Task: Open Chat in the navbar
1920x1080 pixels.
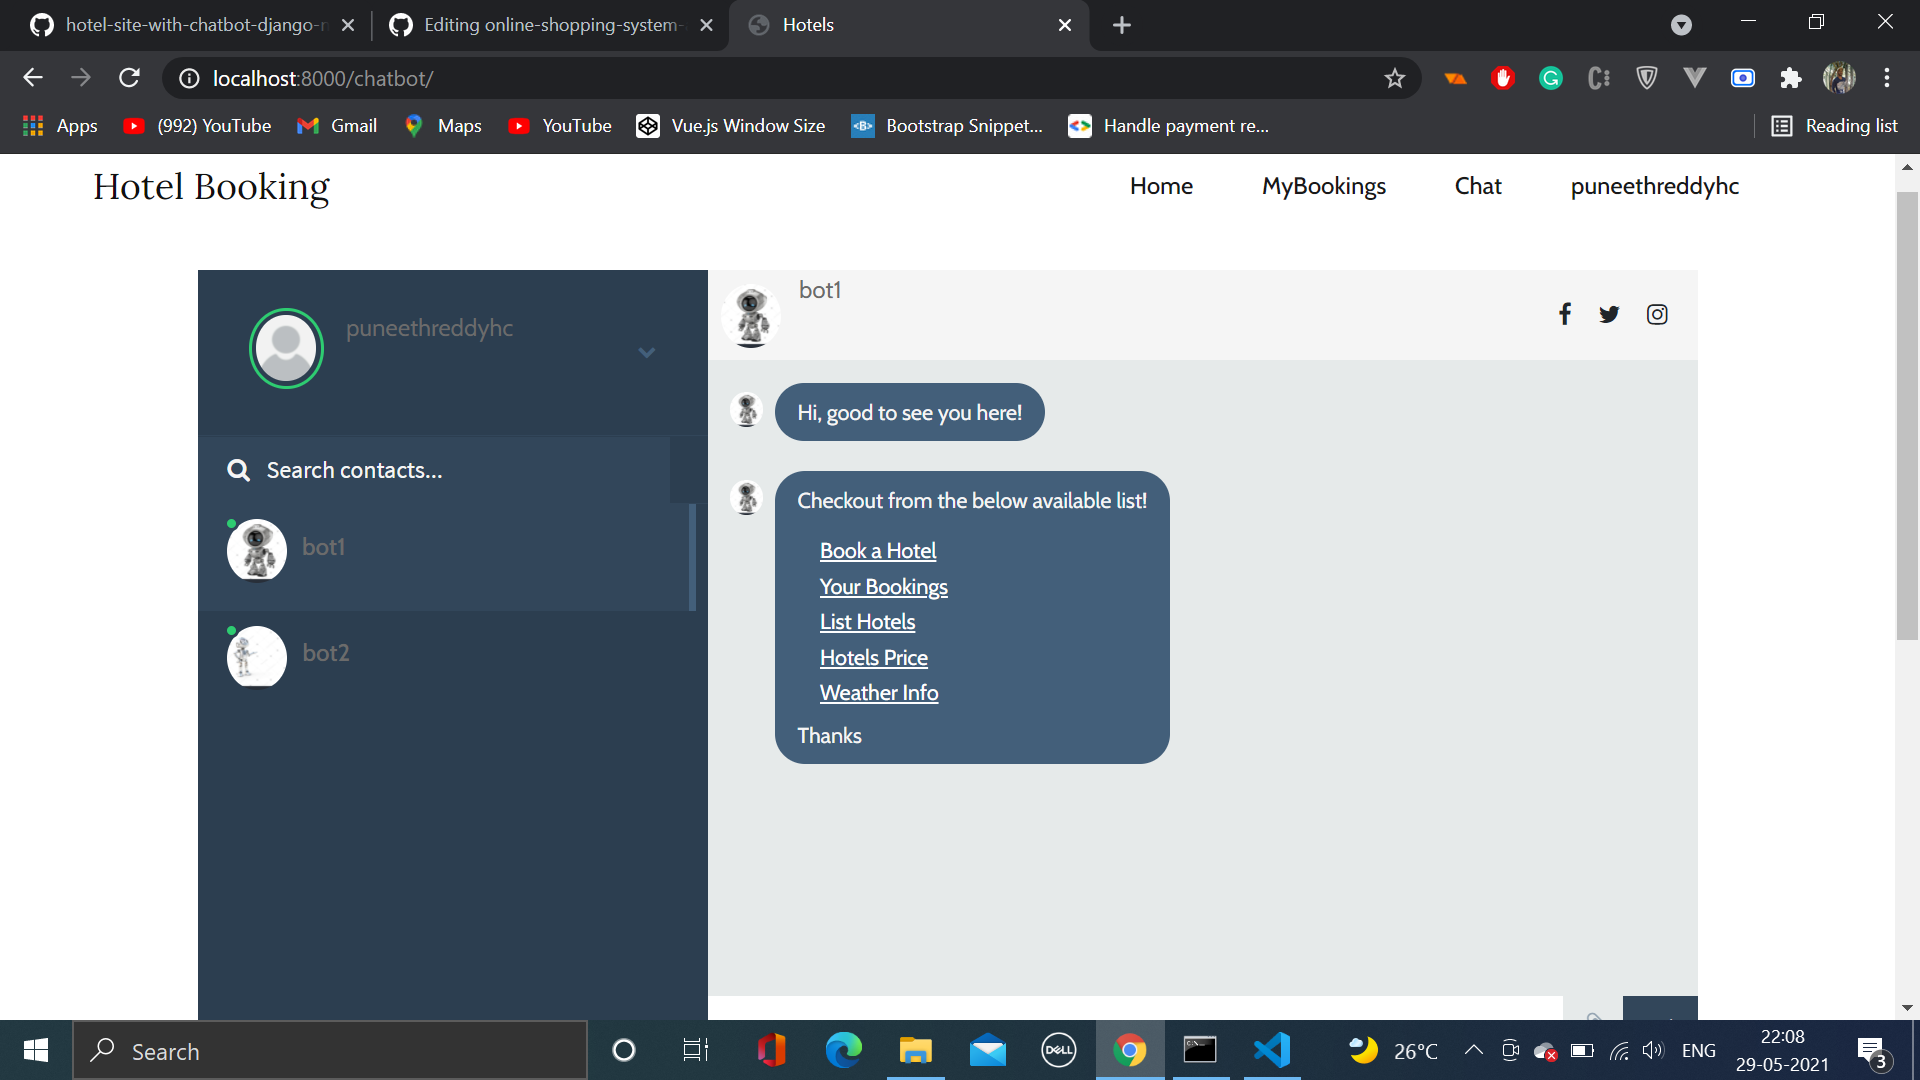Action: tap(1478, 186)
